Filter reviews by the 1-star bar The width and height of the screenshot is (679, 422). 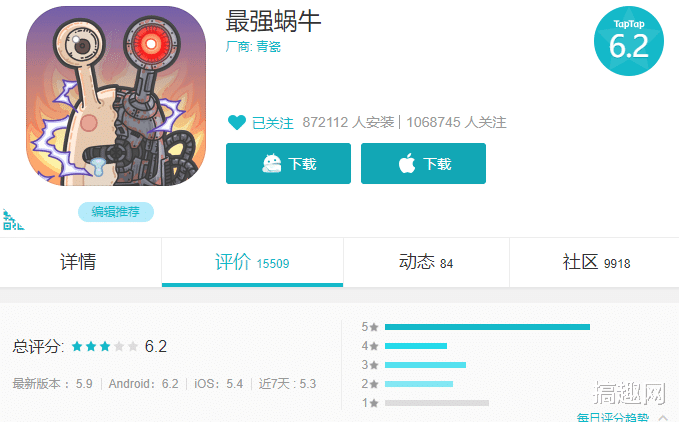click(x=436, y=403)
